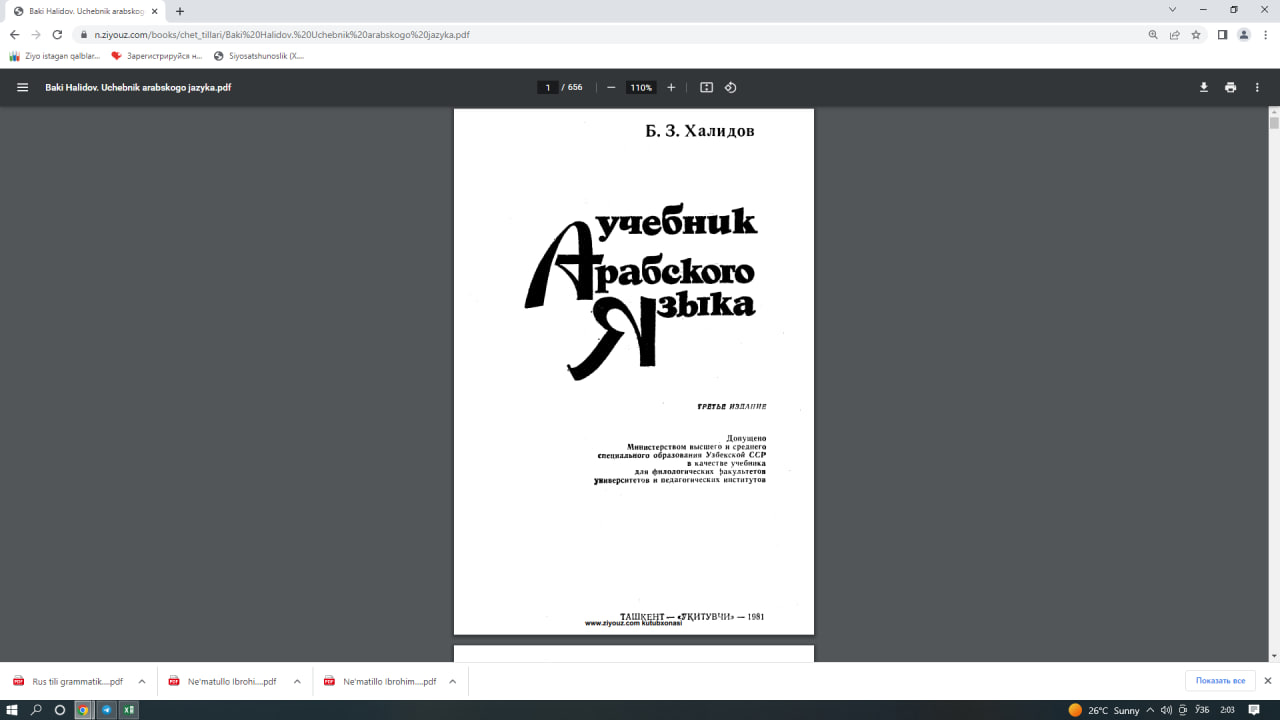Open the browser profile avatar
The width and height of the screenshot is (1280, 720).
[1245, 34]
